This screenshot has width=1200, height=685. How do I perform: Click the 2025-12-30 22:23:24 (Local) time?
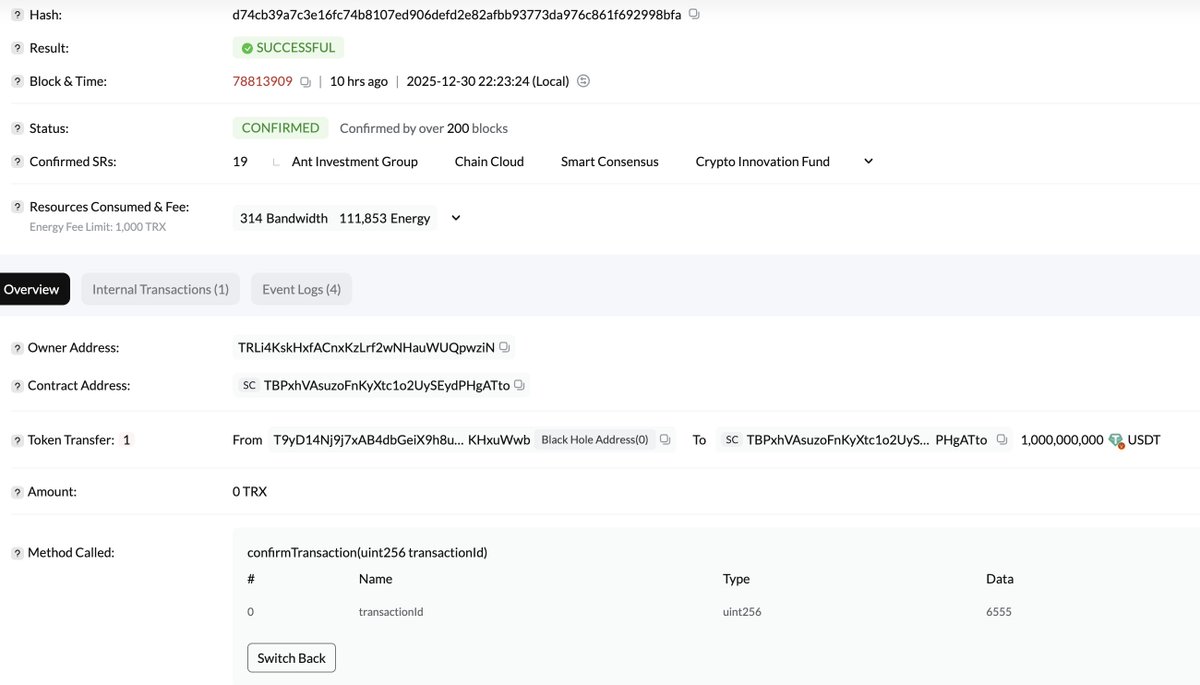(x=488, y=81)
